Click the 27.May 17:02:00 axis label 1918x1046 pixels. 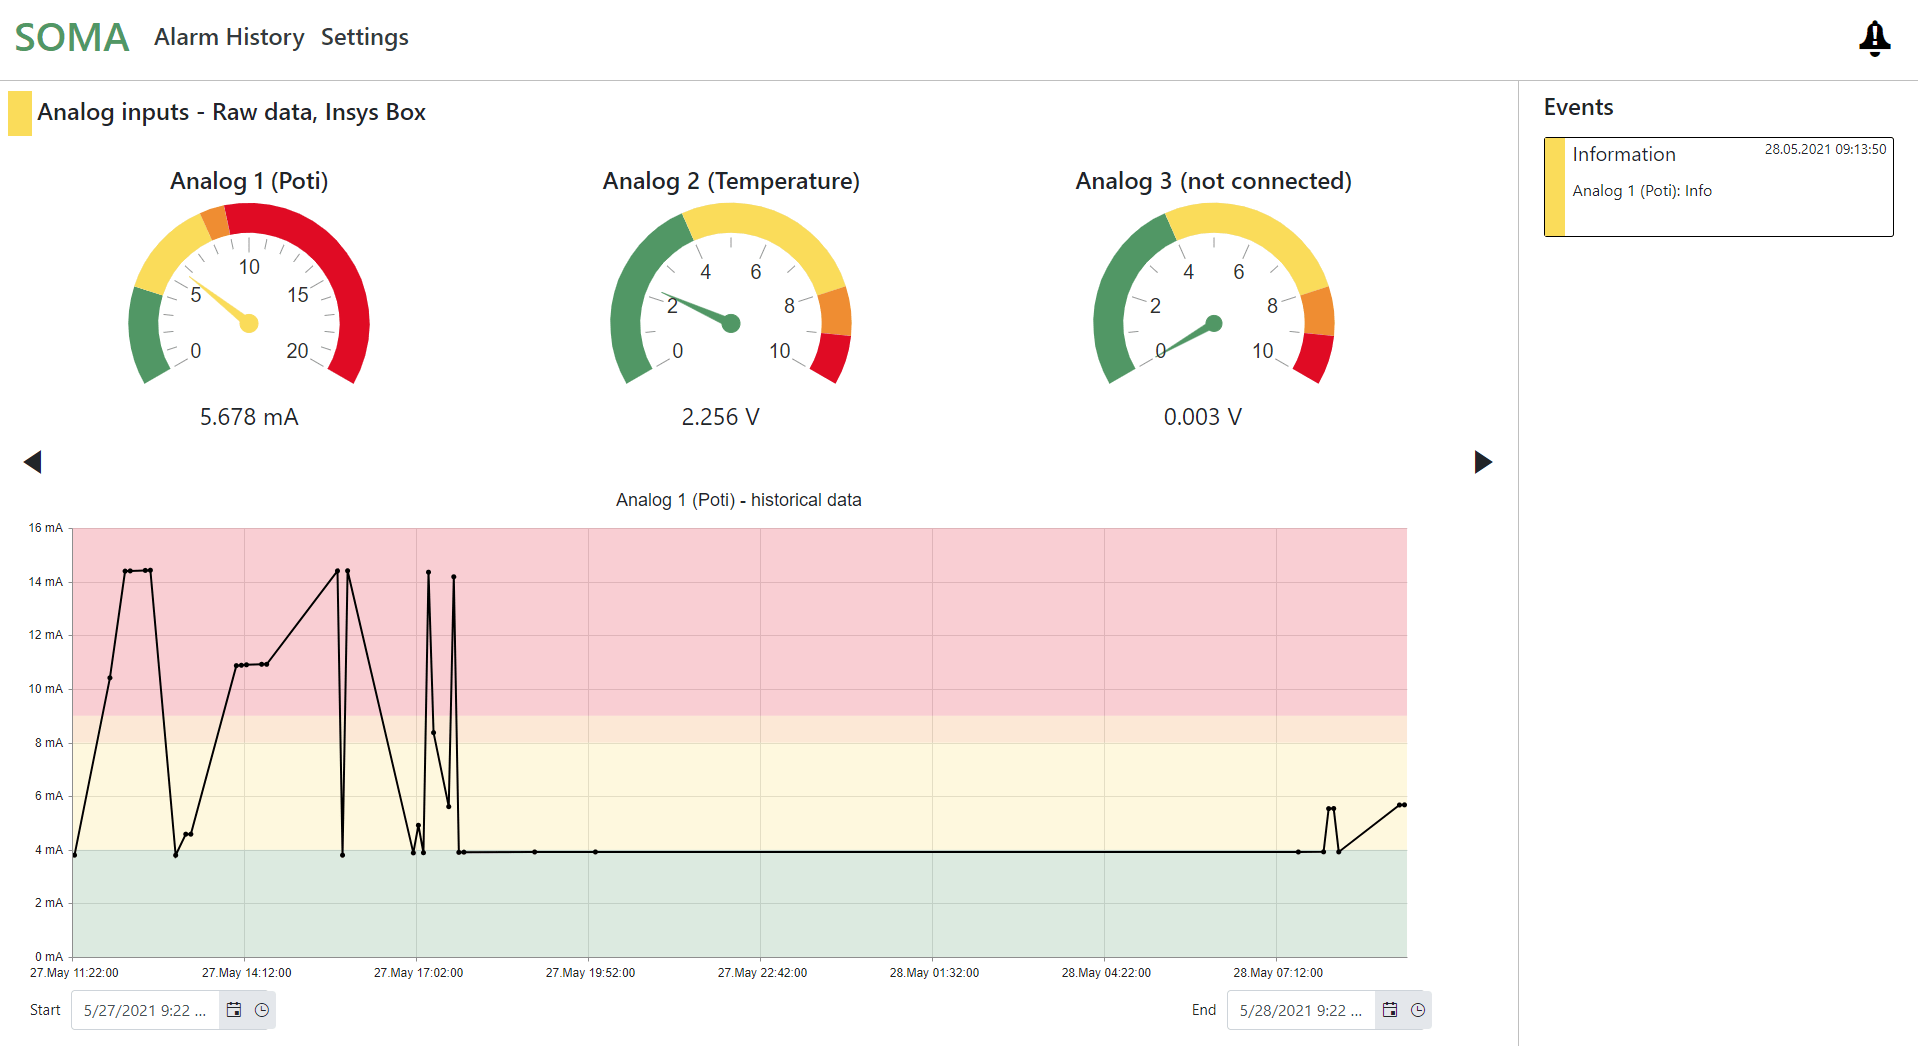point(418,973)
